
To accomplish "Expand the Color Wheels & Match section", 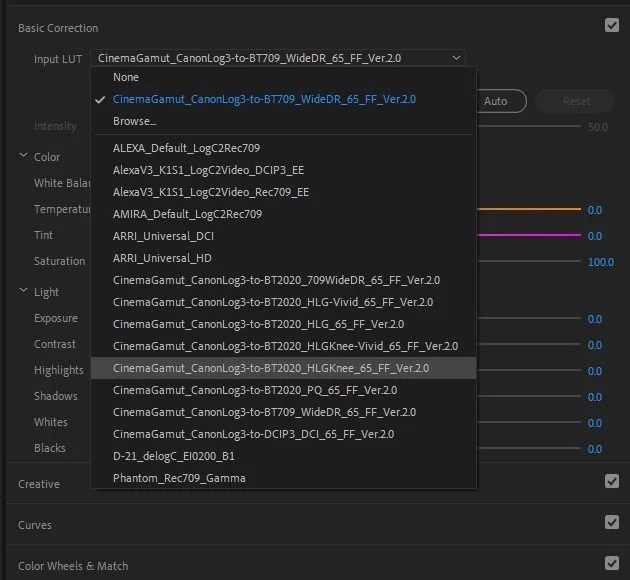I will 73,566.
